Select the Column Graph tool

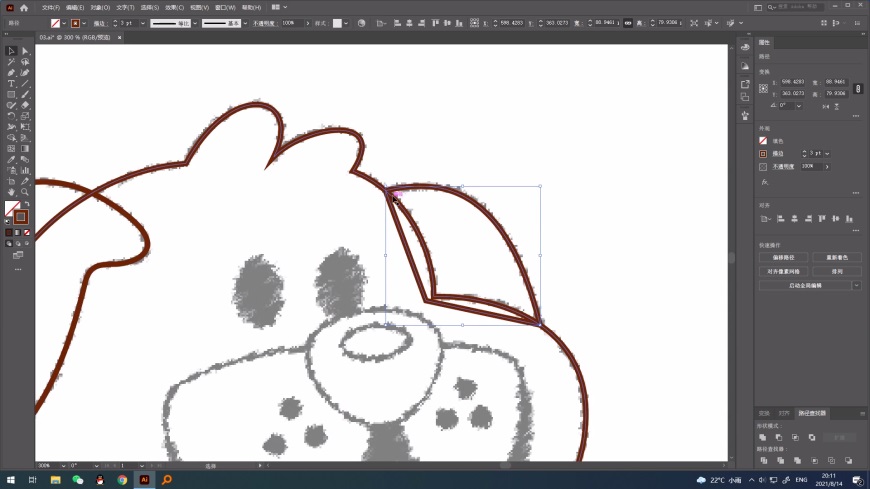(x=25, y=170)
